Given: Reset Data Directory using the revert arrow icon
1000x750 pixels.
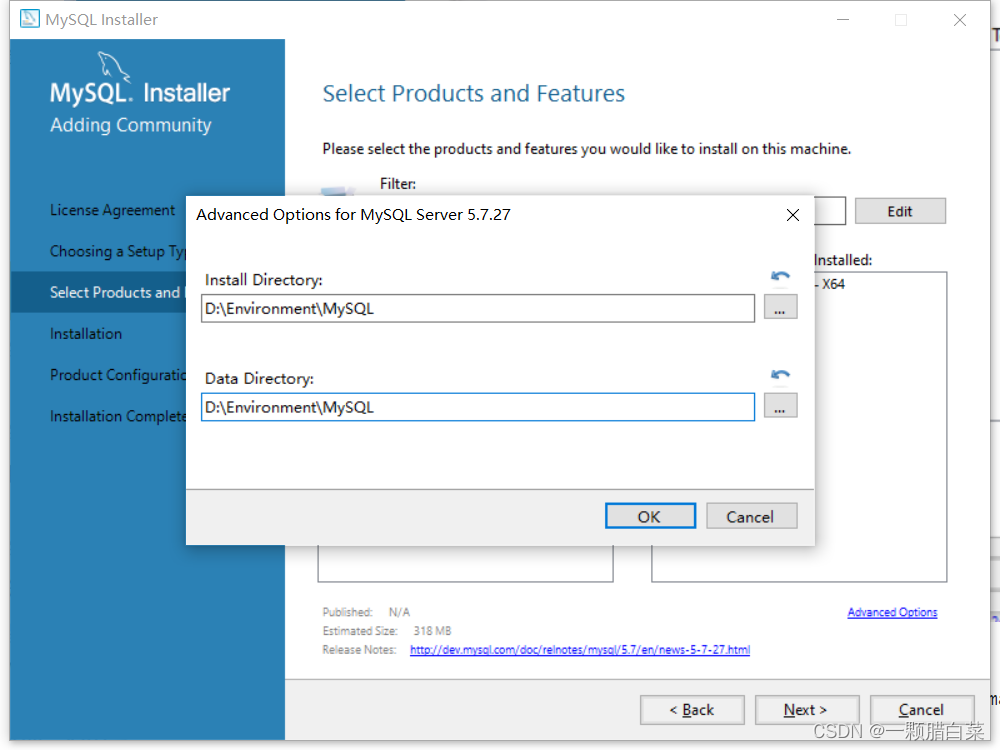Looking at the screenshot, I should [780, 375].
